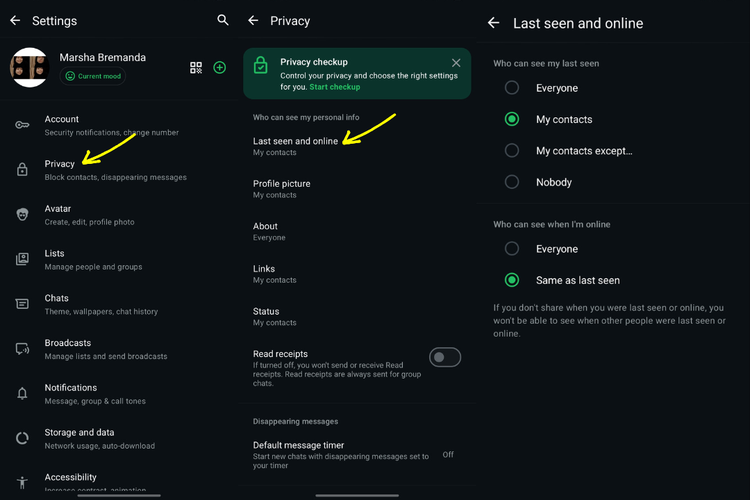Select Nobody for last seen
The image size is (750, 500).
(x=512, y=182)
